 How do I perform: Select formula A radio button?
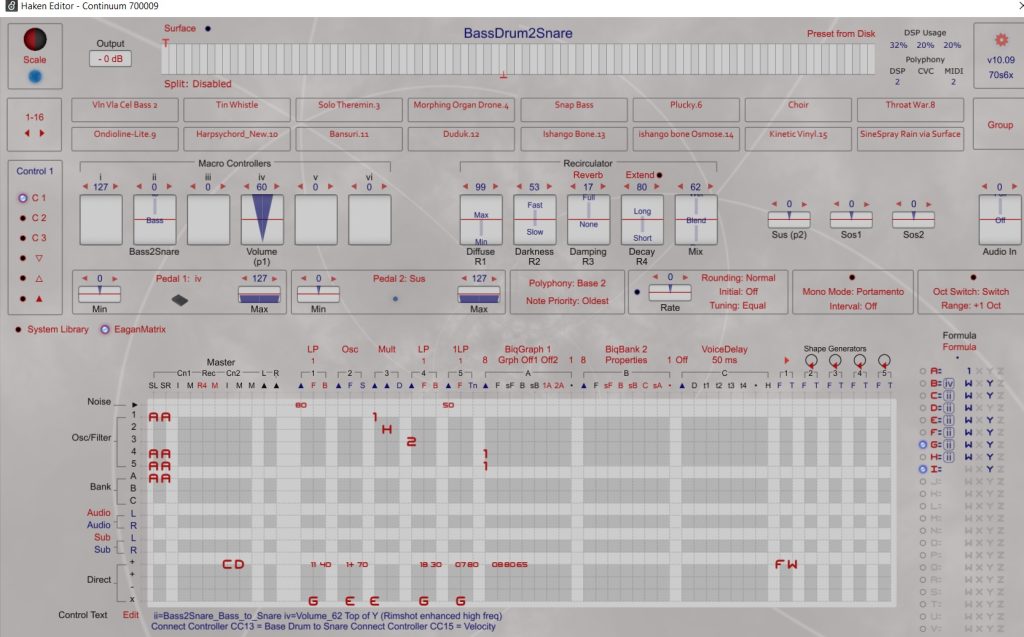point(923,371)
